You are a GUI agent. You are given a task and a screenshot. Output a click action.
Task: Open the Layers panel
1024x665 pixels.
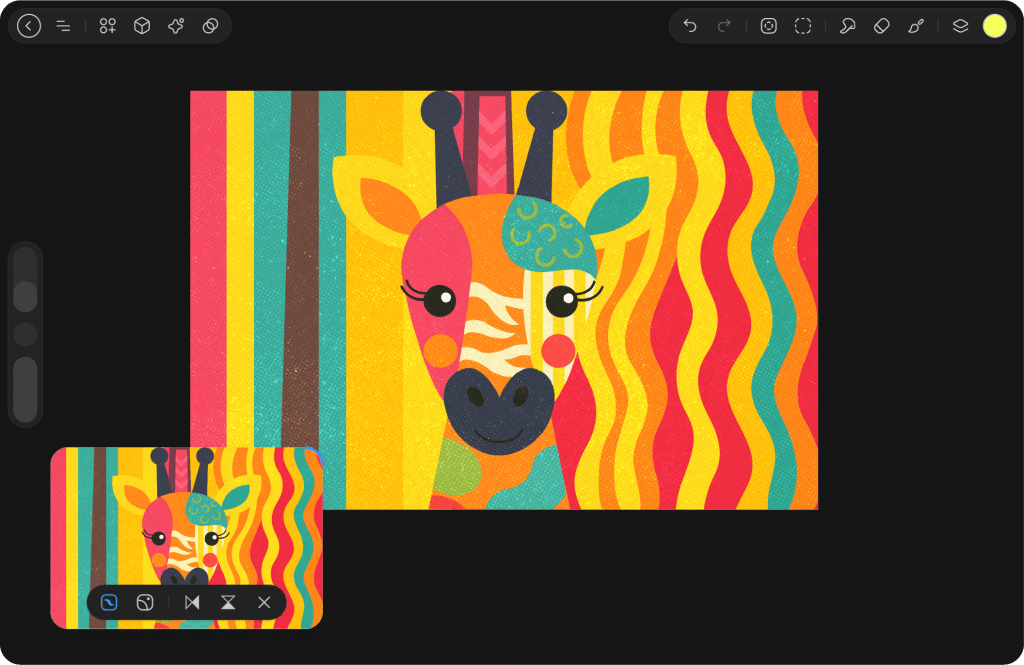click(960, 26)
